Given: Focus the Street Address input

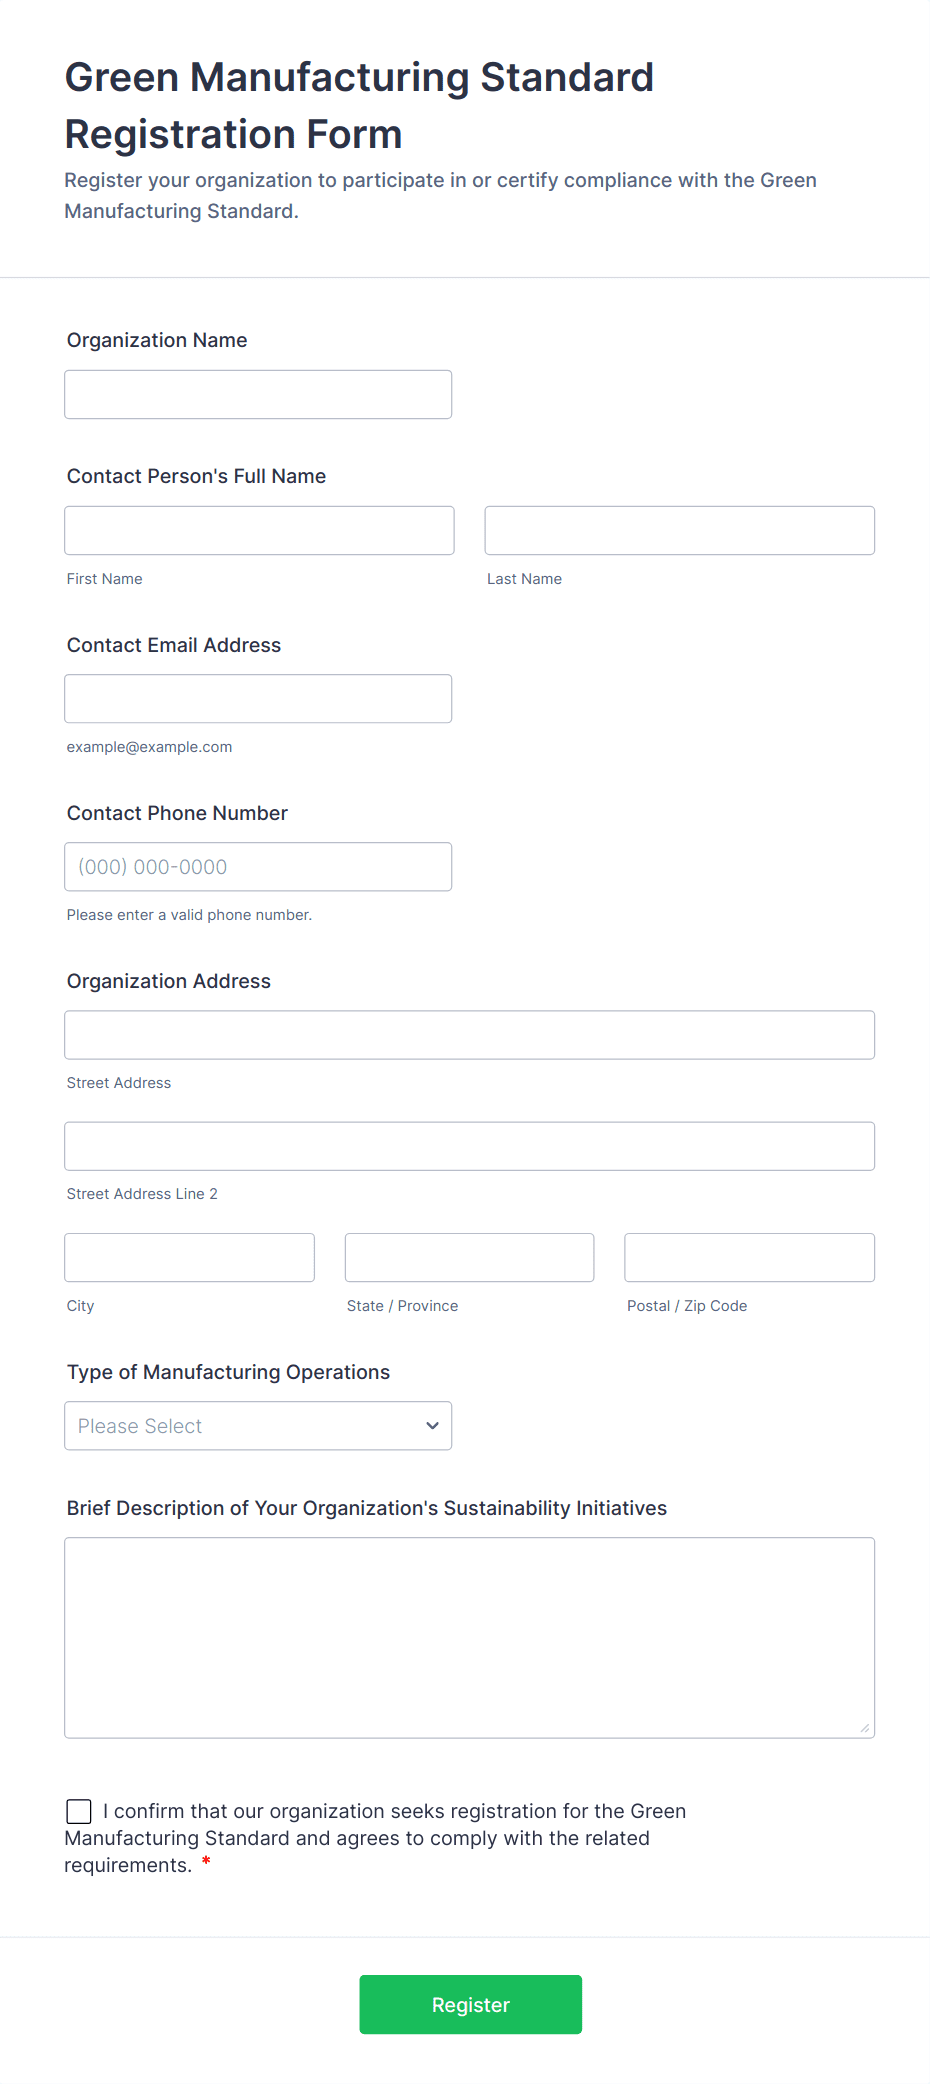Looking at the screenshot, I should click(469, 1035).
